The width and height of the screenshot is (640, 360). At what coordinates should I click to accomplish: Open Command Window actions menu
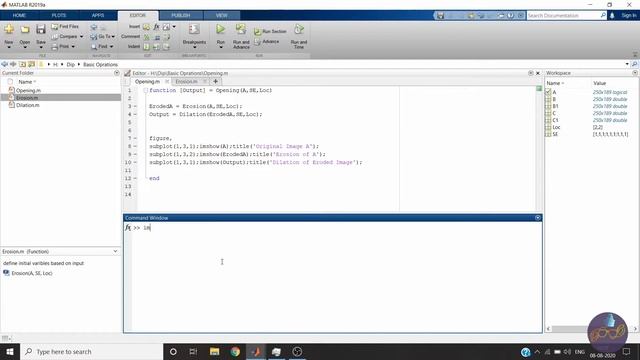coord(538,218)
